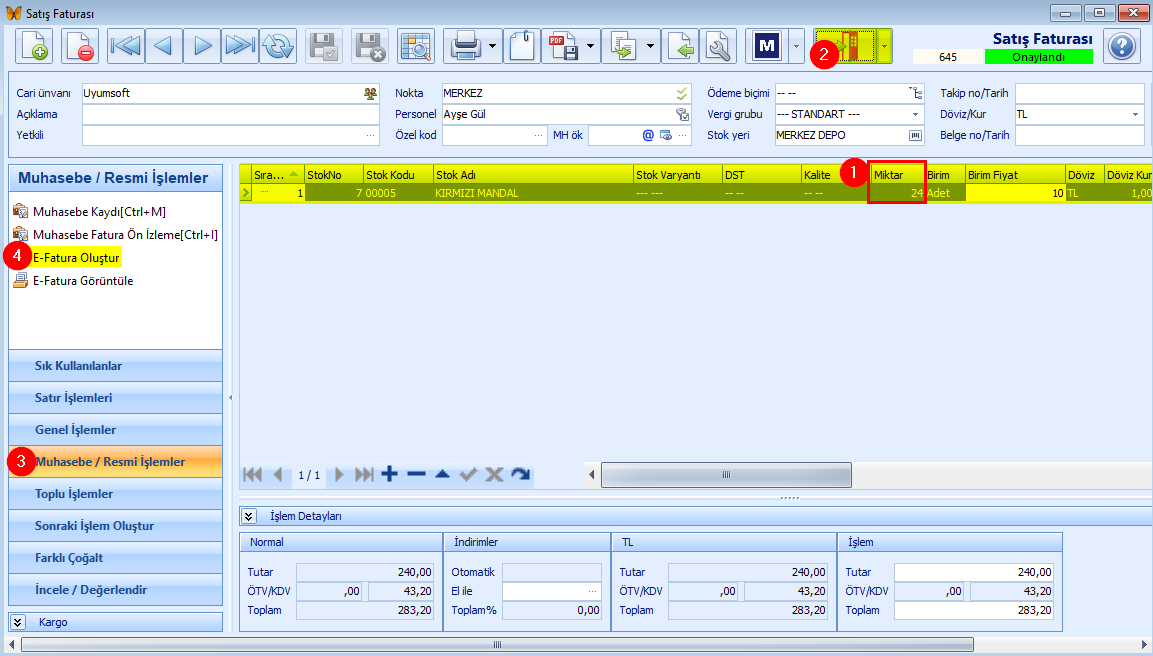Image resolution: width=1153 pixels, height=656 pixels.
Task: Remove selected line with the minus icon
Action: (x=415, y=475)
